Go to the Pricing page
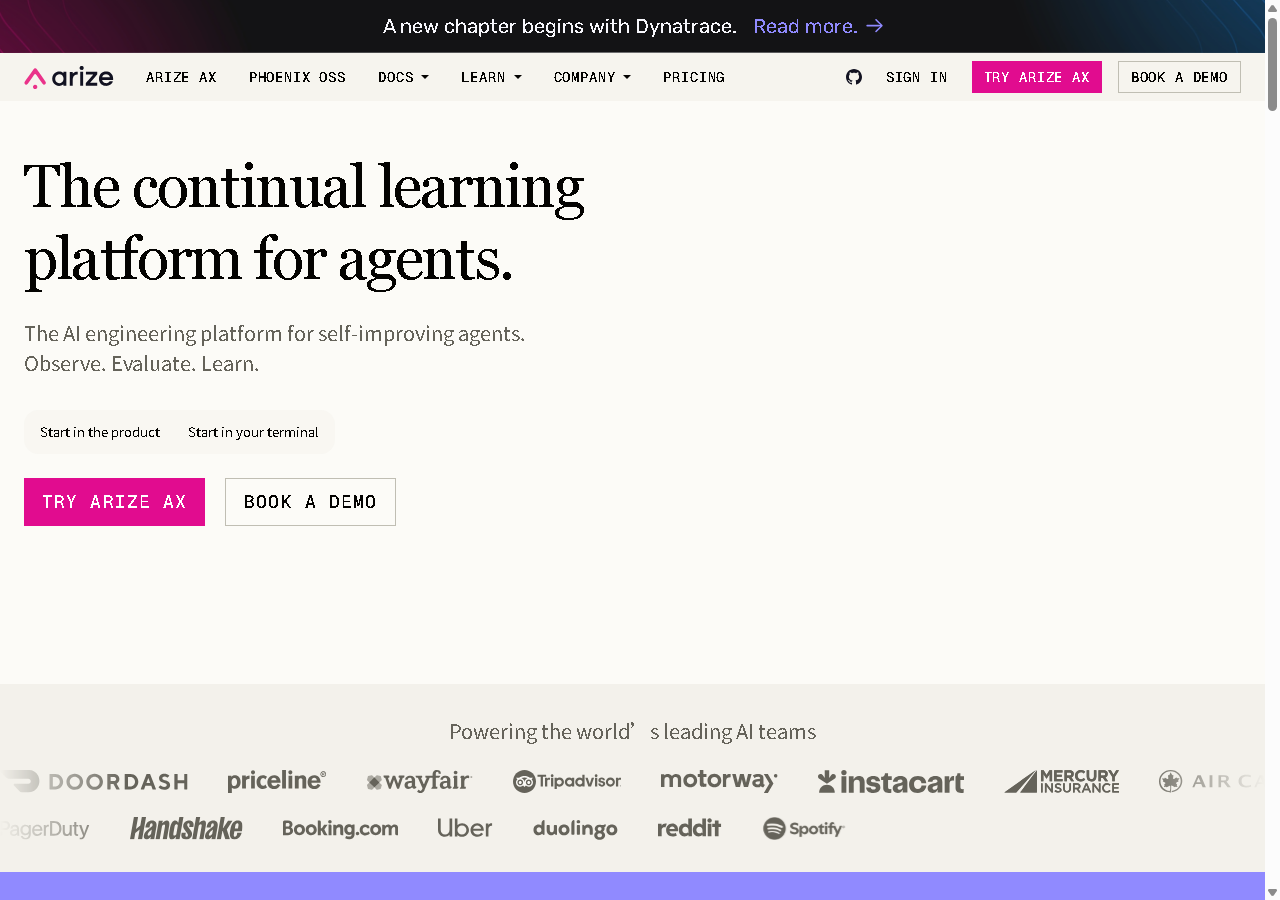Image resolution: width=1280 pixels, height=900 pixels. click(694, 77)
